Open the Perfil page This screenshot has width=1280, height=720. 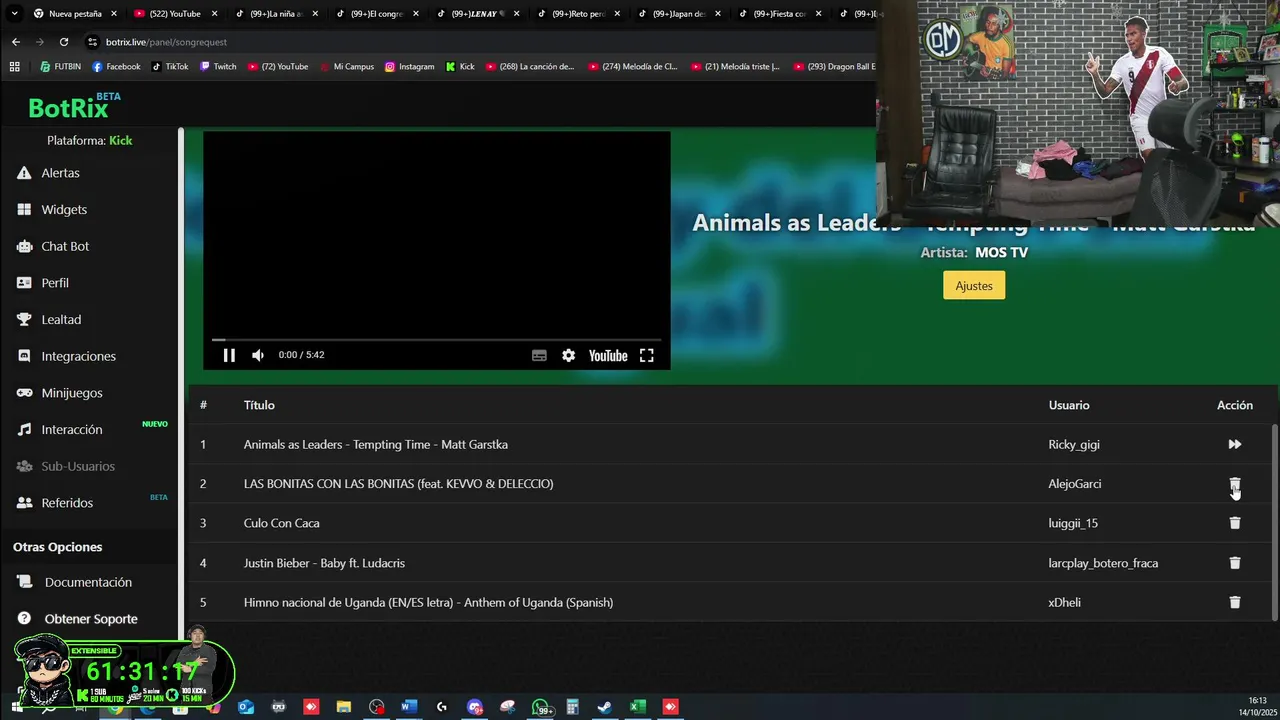point(55,283)
